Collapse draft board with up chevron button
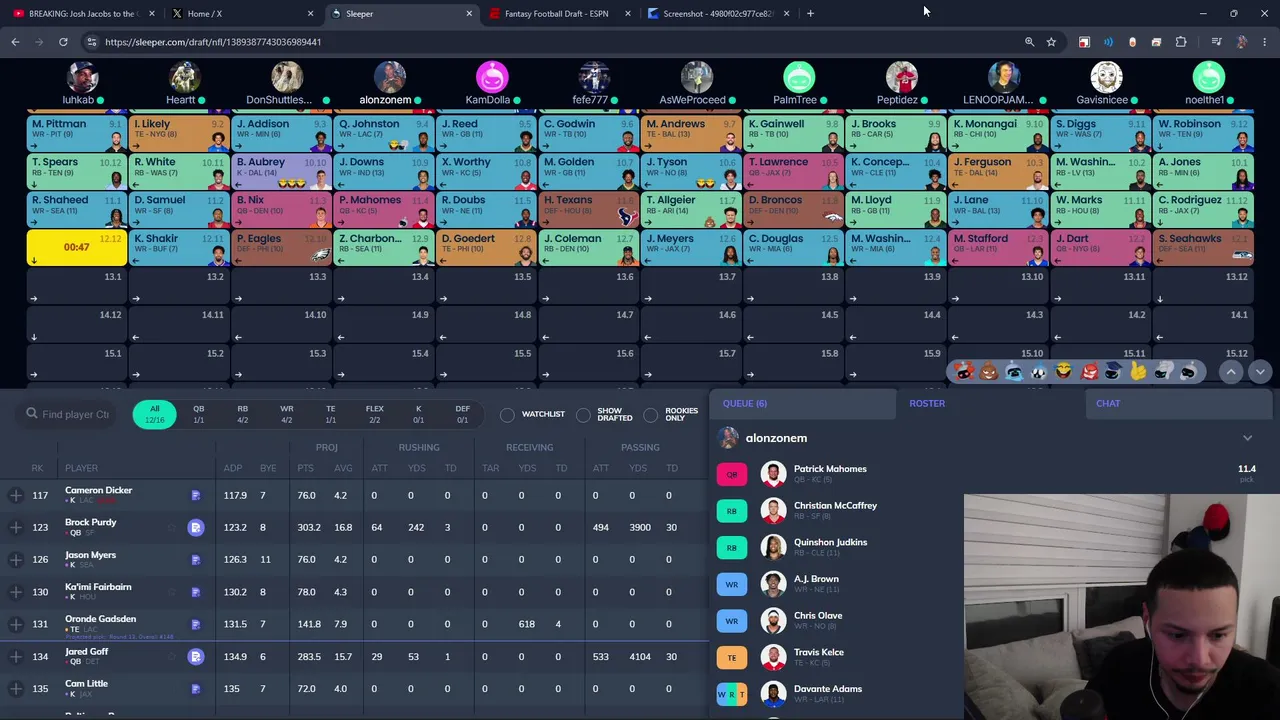This screenshot has width=1280, height=720. pyautogui.click(x=1231, y=372)
